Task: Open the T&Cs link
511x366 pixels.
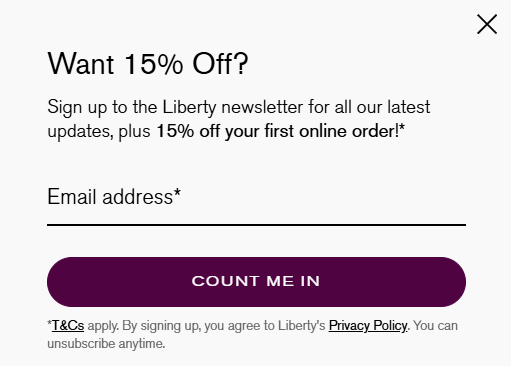Action: [x=68, y=325]
